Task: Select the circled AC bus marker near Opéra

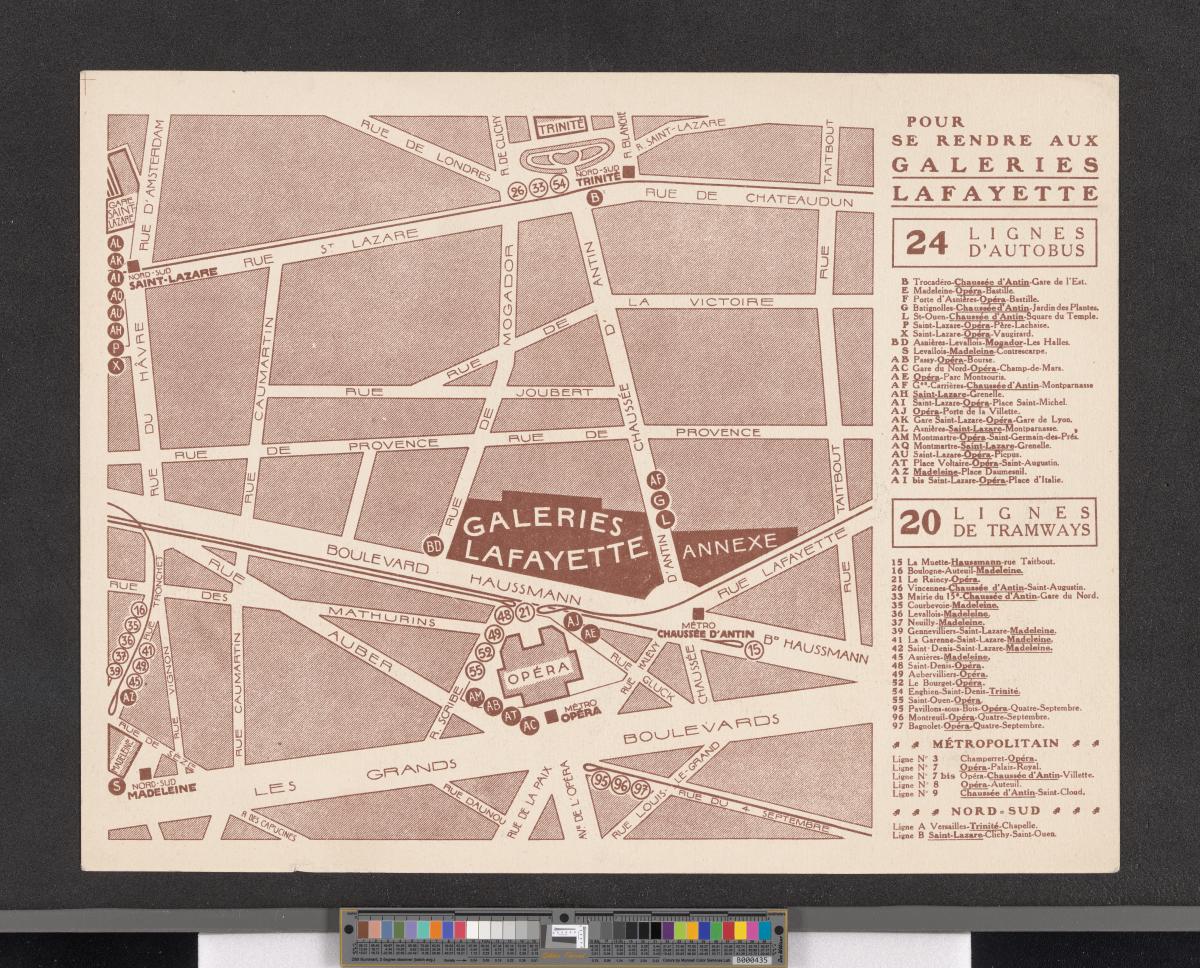Action: [x=530, y=723]
